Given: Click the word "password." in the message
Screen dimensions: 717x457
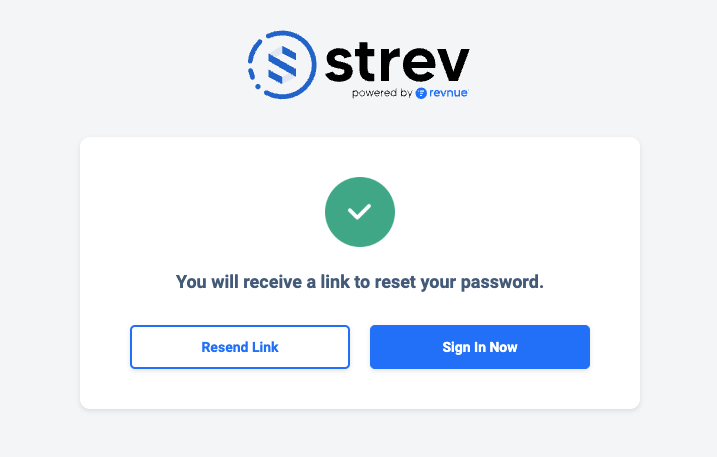Looking at the screenshot, I should click(502, 283).
